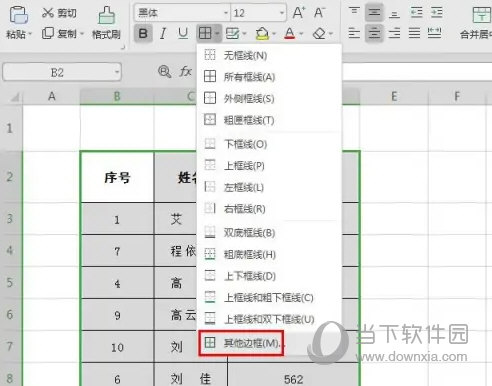Screen dimensions: 492x386
Task: Select All Borders (所有框线) menu item
Action: coord(269,77)
